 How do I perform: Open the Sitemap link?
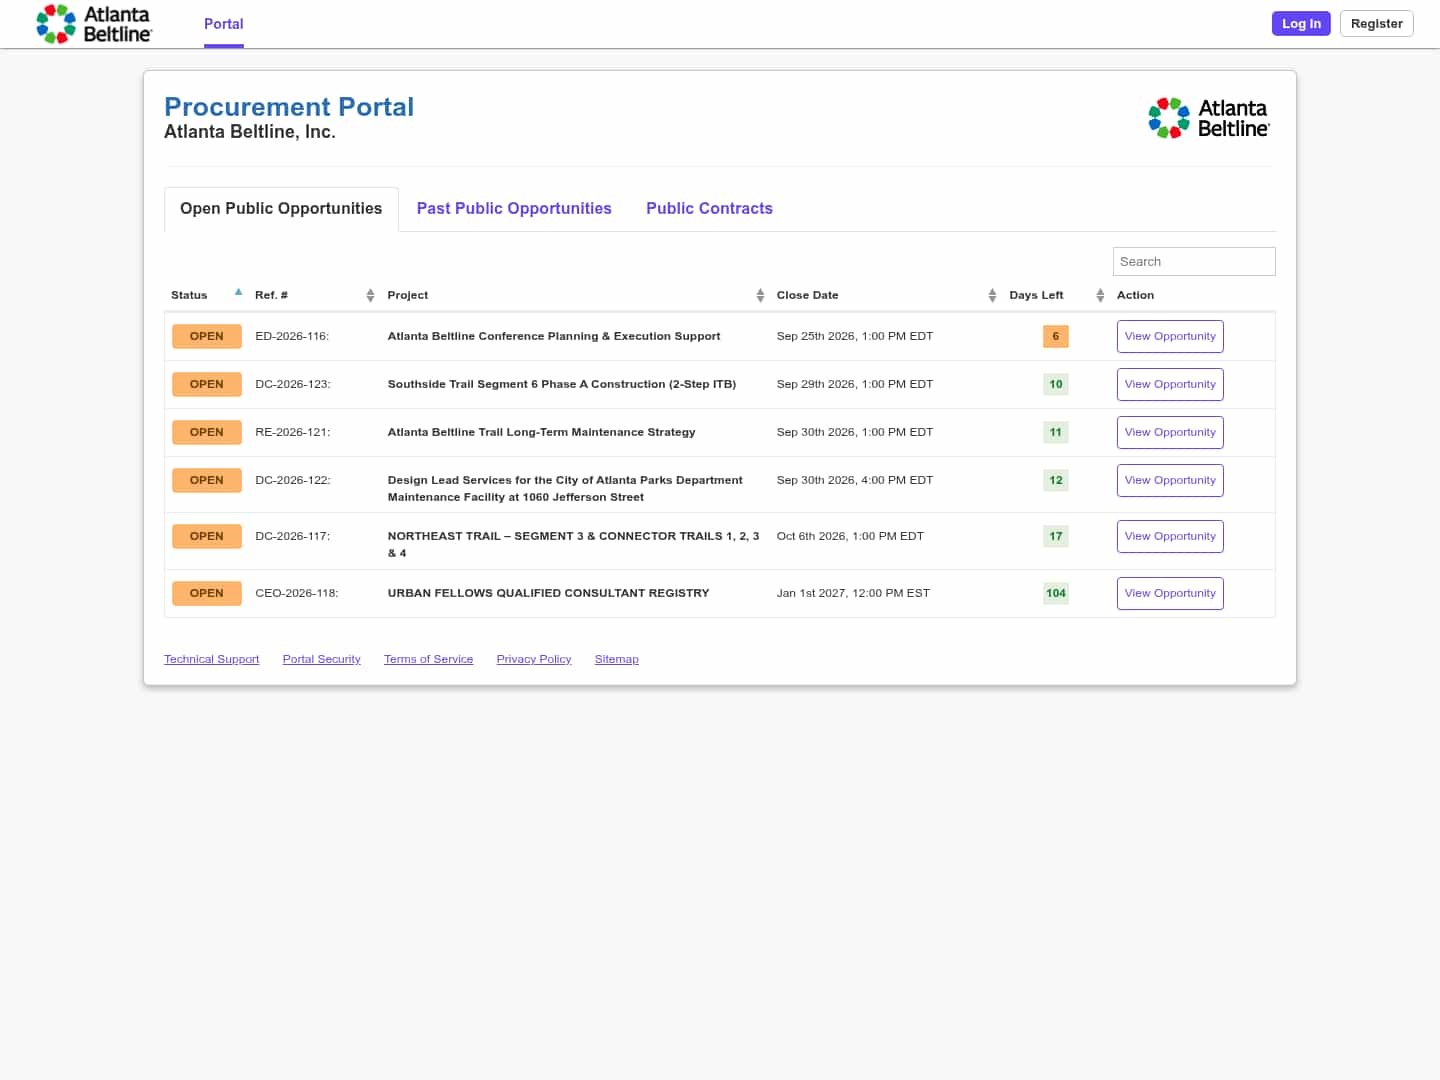[x=616, y=660]
